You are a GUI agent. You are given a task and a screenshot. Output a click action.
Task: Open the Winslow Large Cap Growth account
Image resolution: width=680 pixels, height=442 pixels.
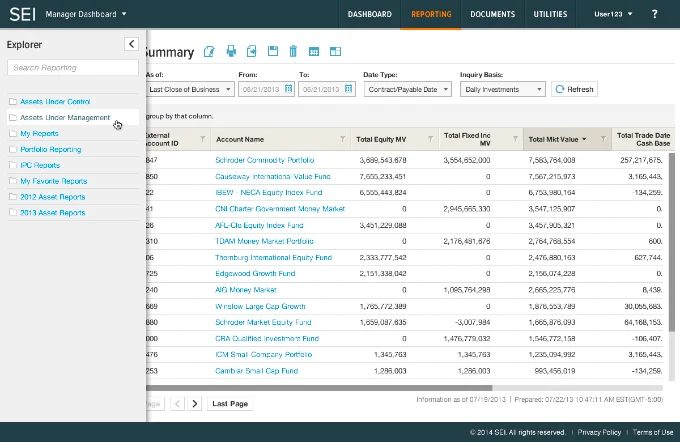[260, 306]
